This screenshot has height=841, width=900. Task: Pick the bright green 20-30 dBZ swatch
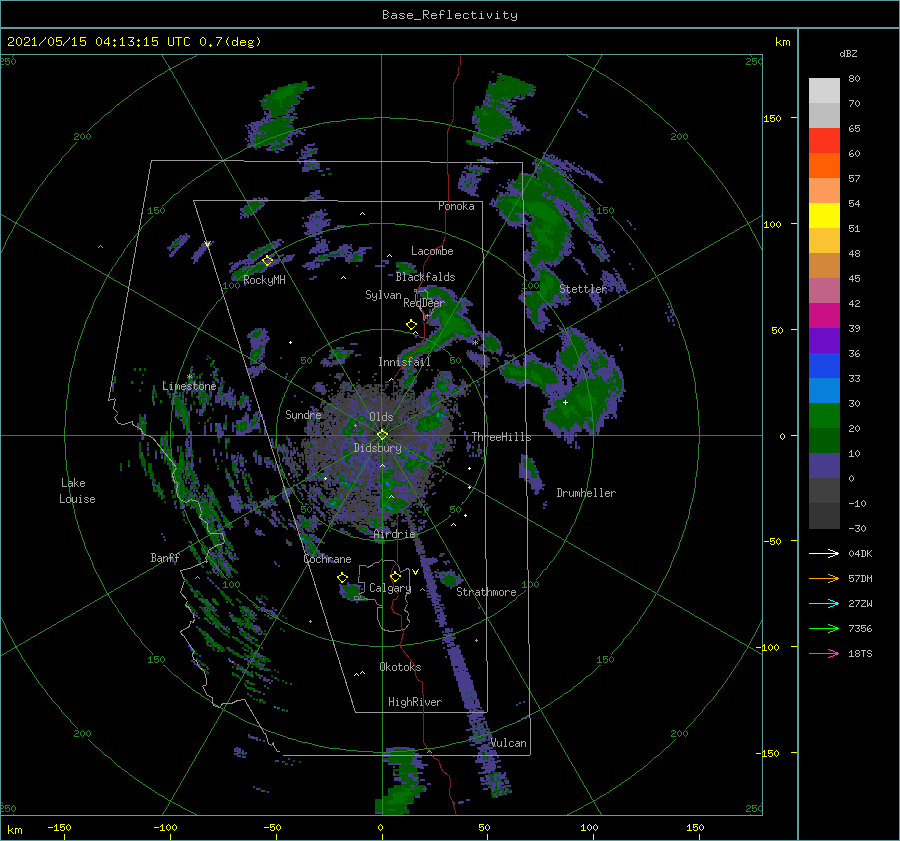pyautogui.click(x=824, y=415)
